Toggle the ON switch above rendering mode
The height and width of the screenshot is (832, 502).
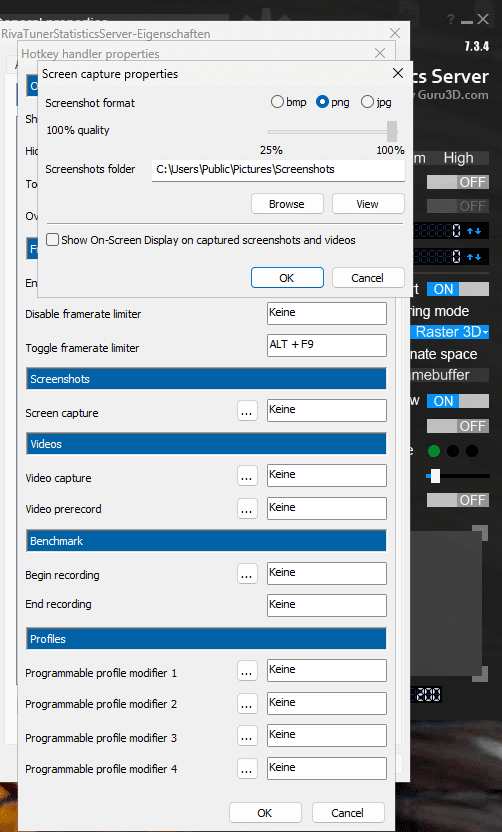(x=457, y=289)
